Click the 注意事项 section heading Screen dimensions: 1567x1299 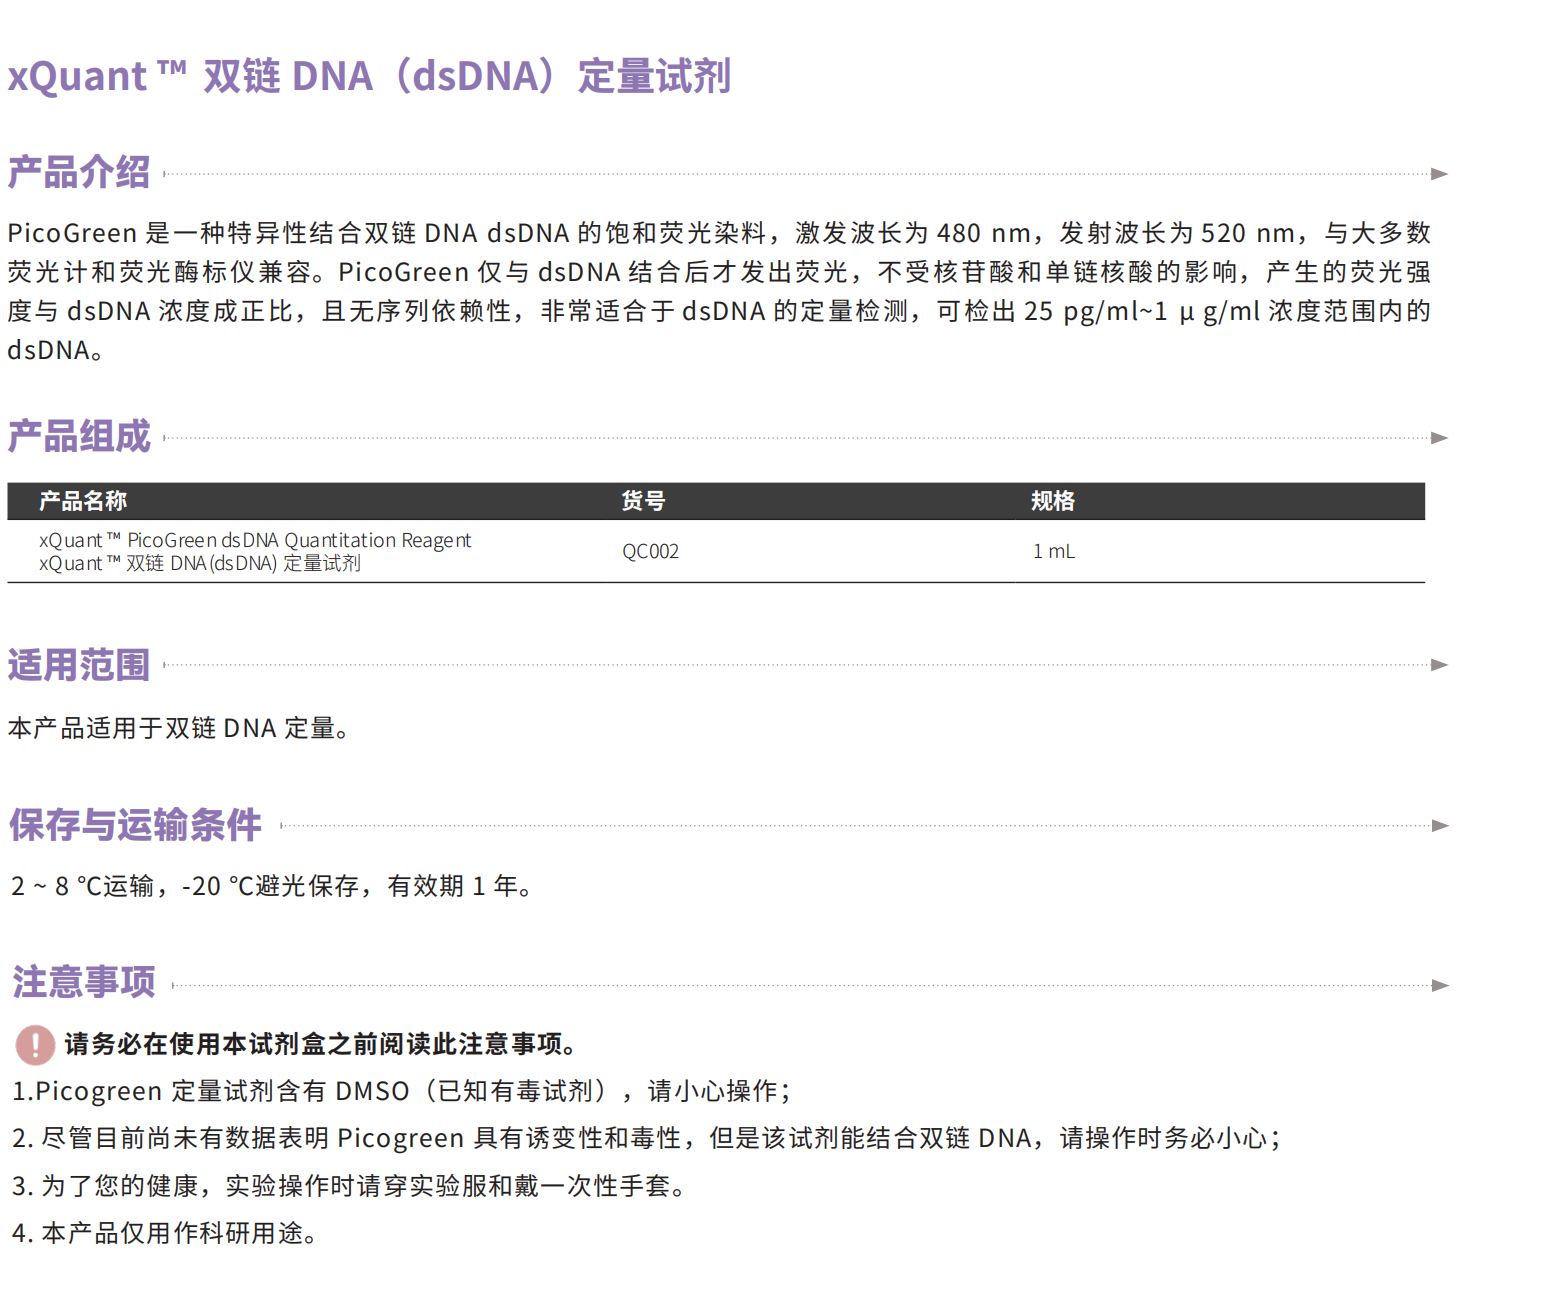click(x=84, y=982)
